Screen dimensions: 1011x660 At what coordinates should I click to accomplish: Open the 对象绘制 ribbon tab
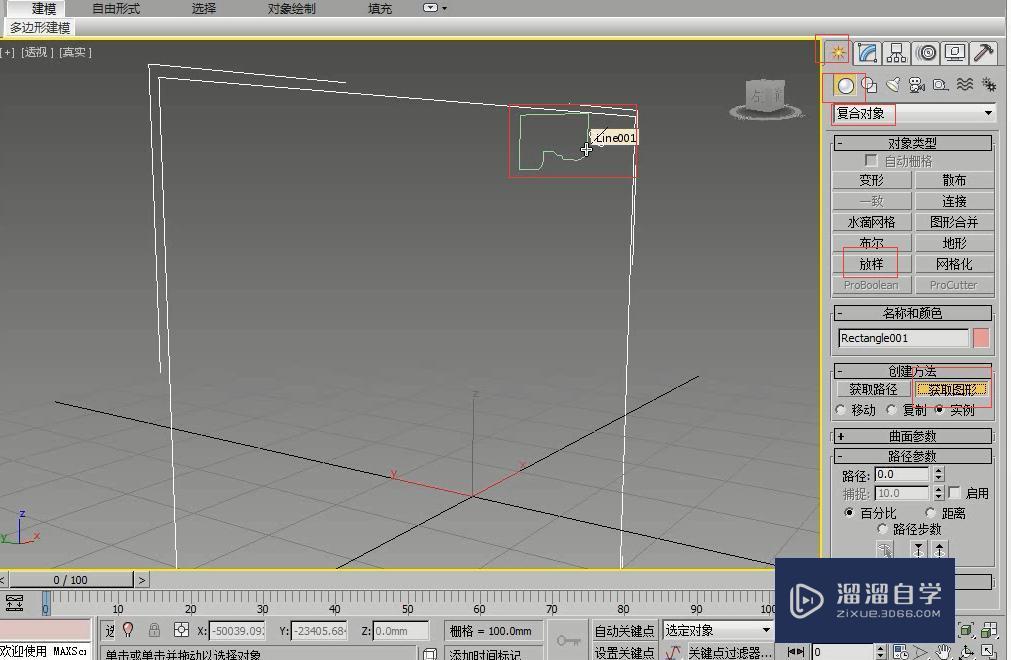coord(291,9)
